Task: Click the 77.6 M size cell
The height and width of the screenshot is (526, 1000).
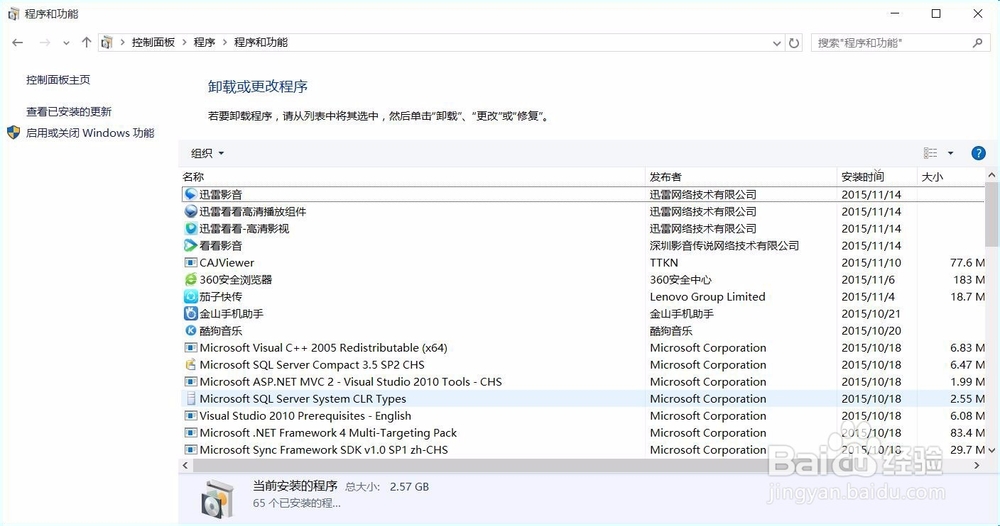Action: [967, 262]
